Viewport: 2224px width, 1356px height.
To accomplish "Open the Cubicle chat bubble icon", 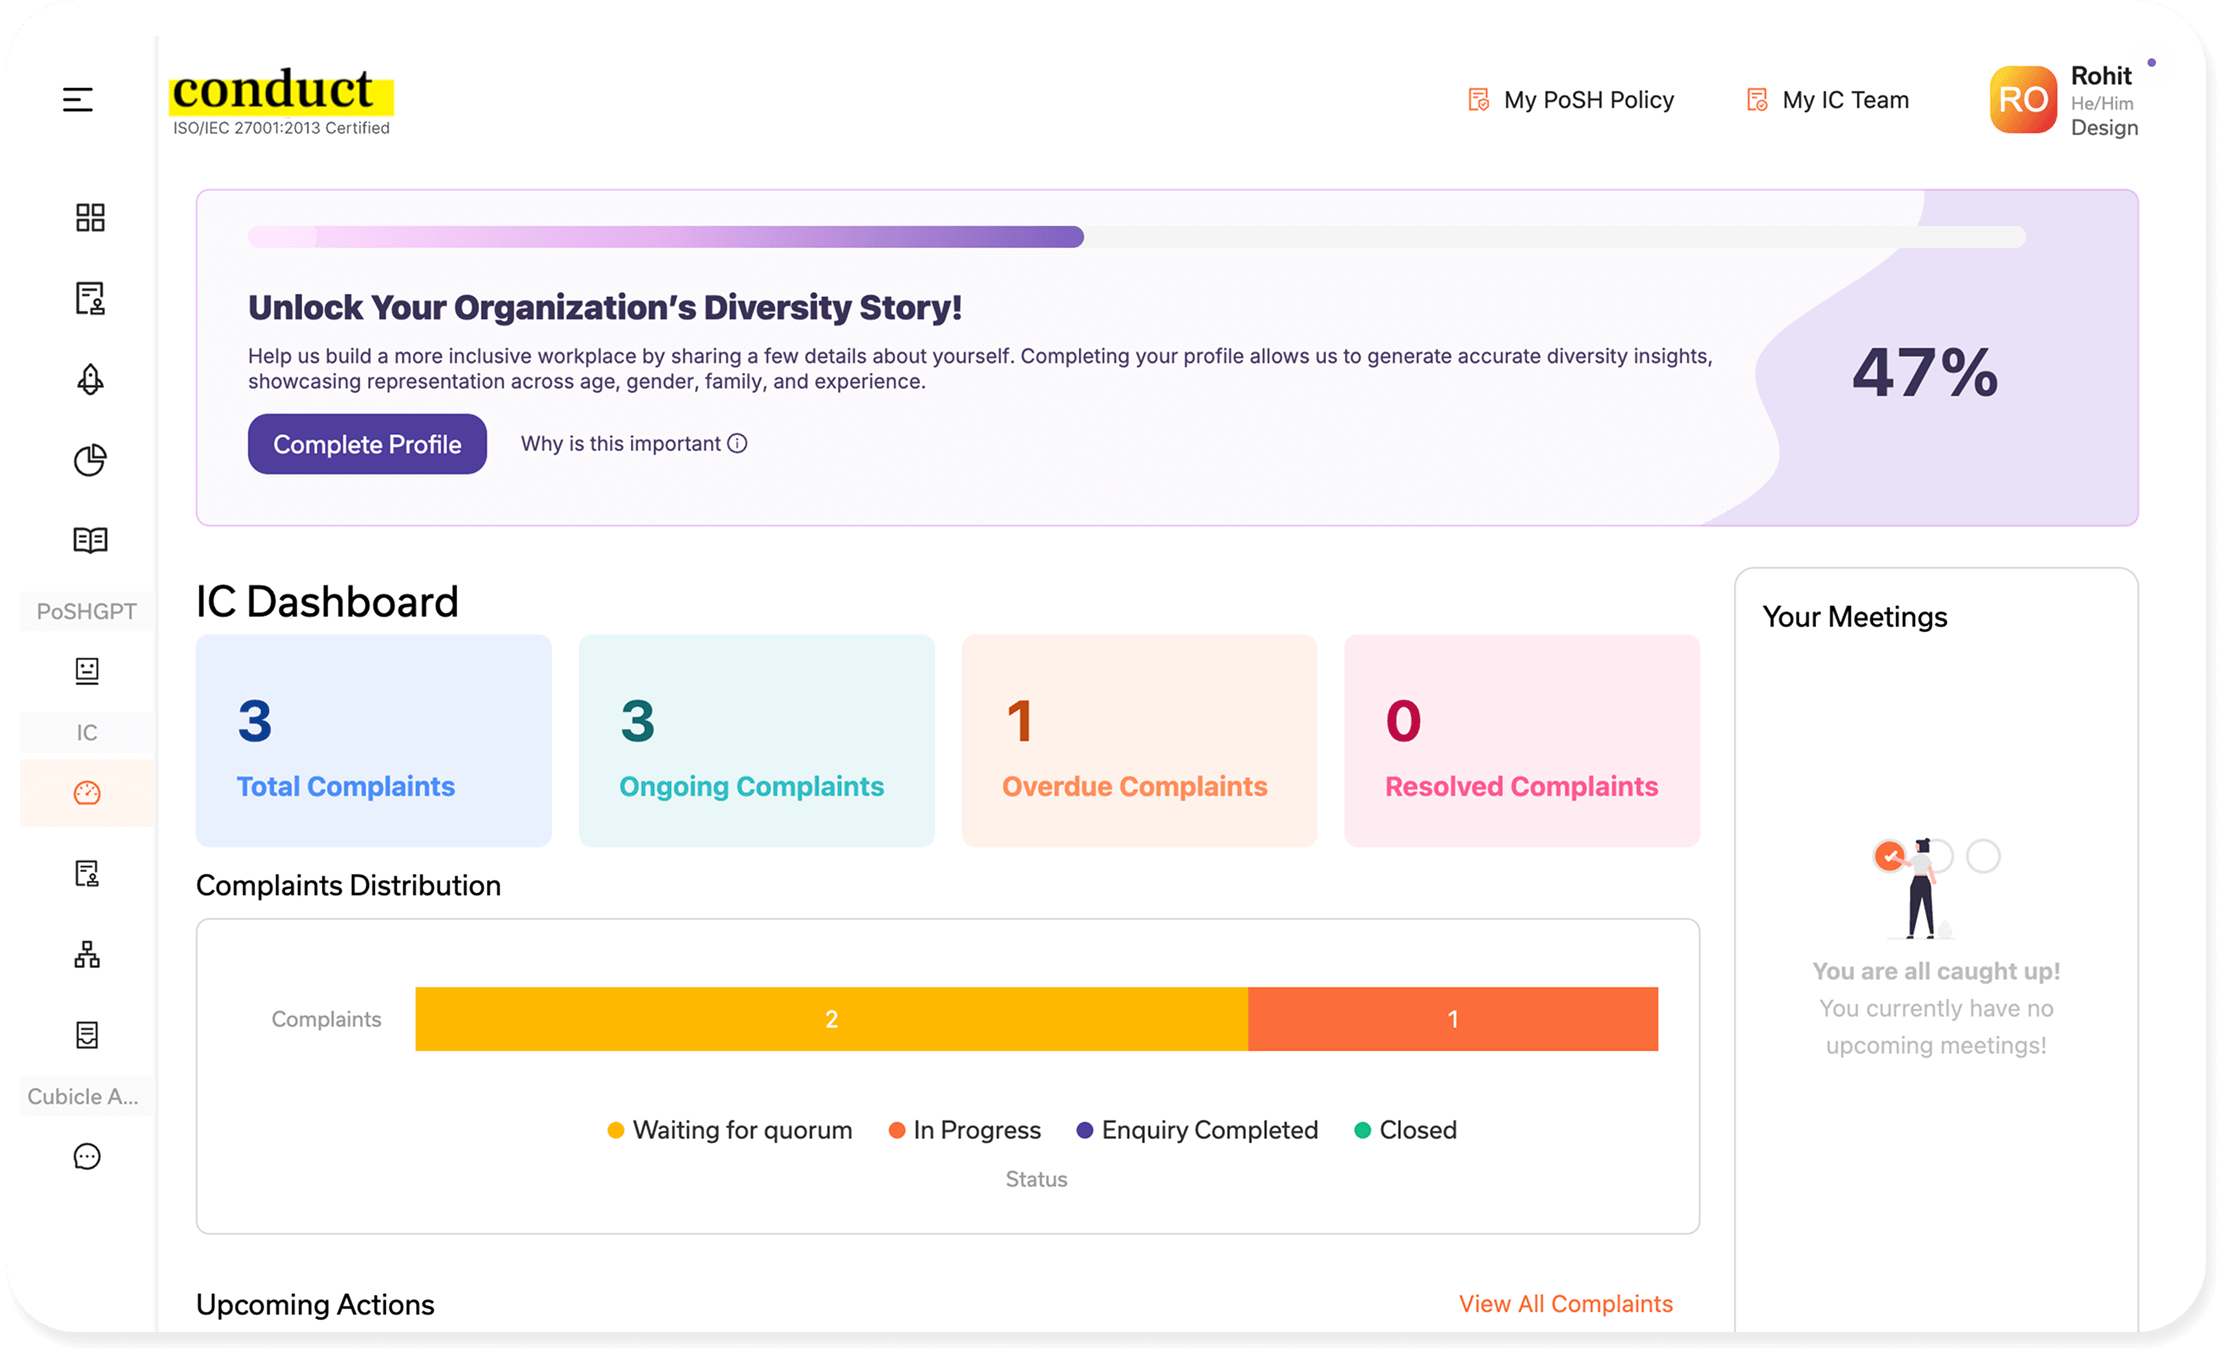I will 87,1157.
